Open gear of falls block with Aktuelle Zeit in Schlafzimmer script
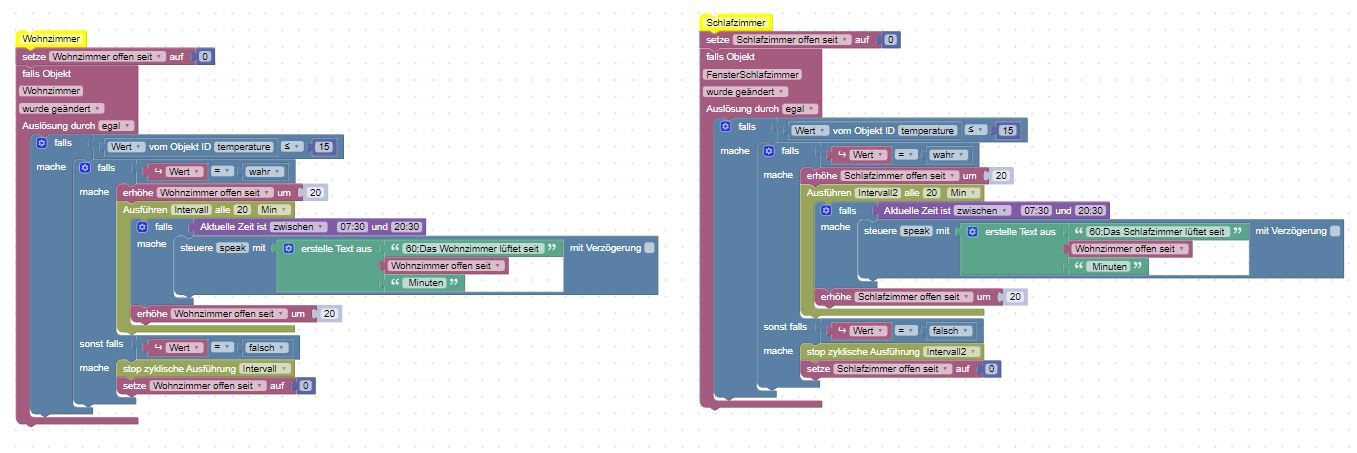 tap(826, 211)
